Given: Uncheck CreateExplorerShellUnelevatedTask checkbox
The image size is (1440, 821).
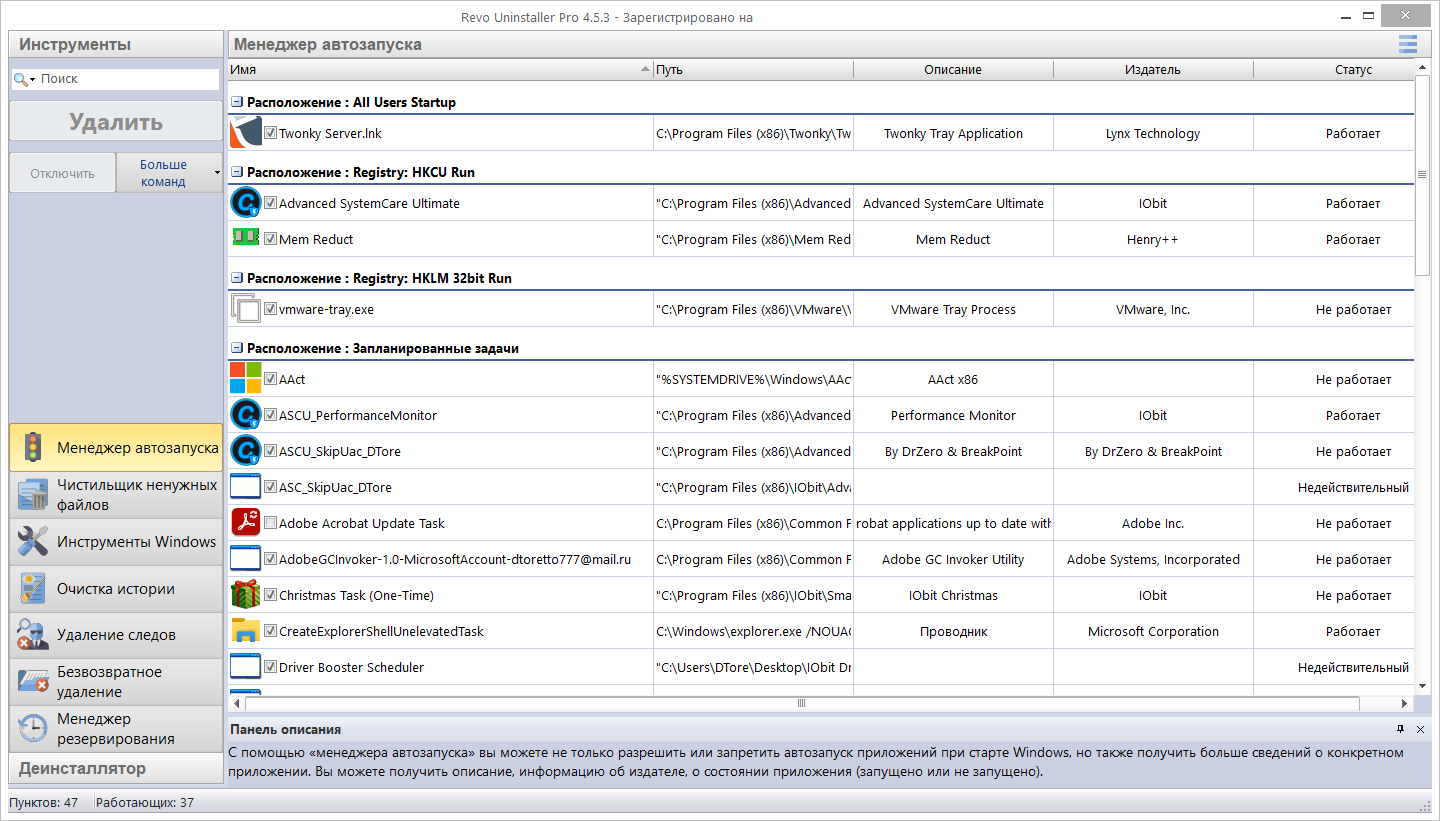Looking at the screenshot, I should [x=270, y=631].
